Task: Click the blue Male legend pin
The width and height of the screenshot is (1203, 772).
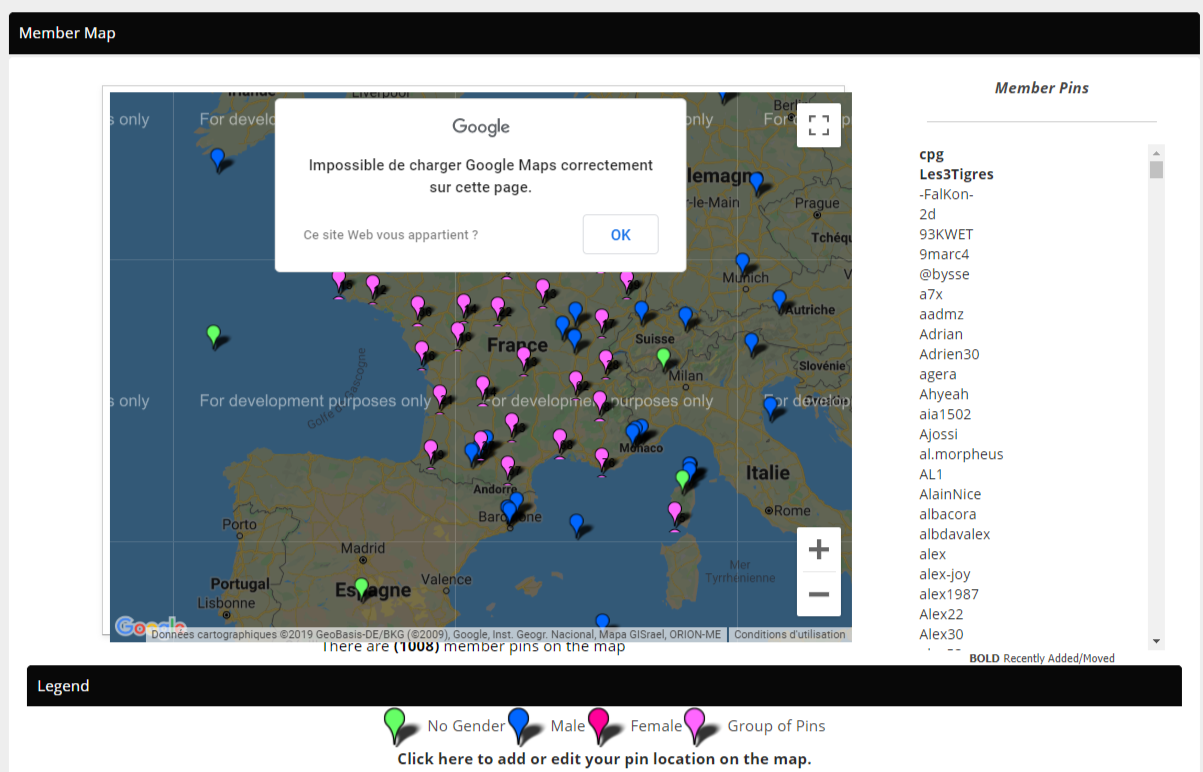Action: (x=519, y=724)
